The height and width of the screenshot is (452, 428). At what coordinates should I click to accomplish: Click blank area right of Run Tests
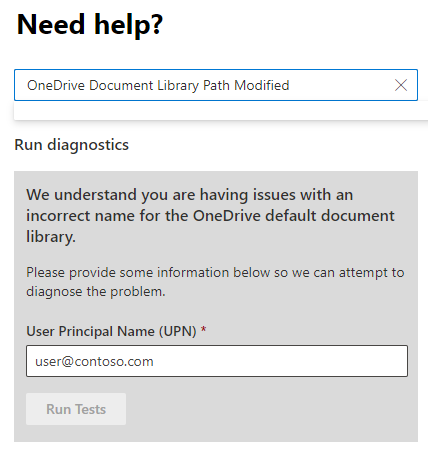tap(267, 409)
